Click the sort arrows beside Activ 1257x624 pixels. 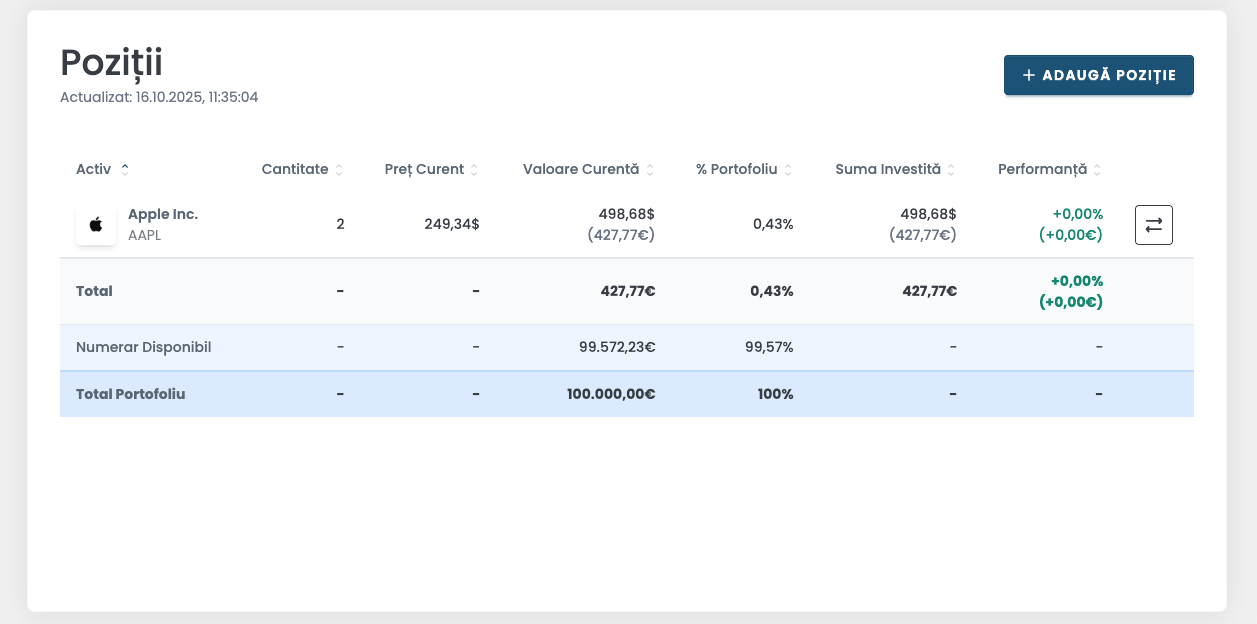125,169
